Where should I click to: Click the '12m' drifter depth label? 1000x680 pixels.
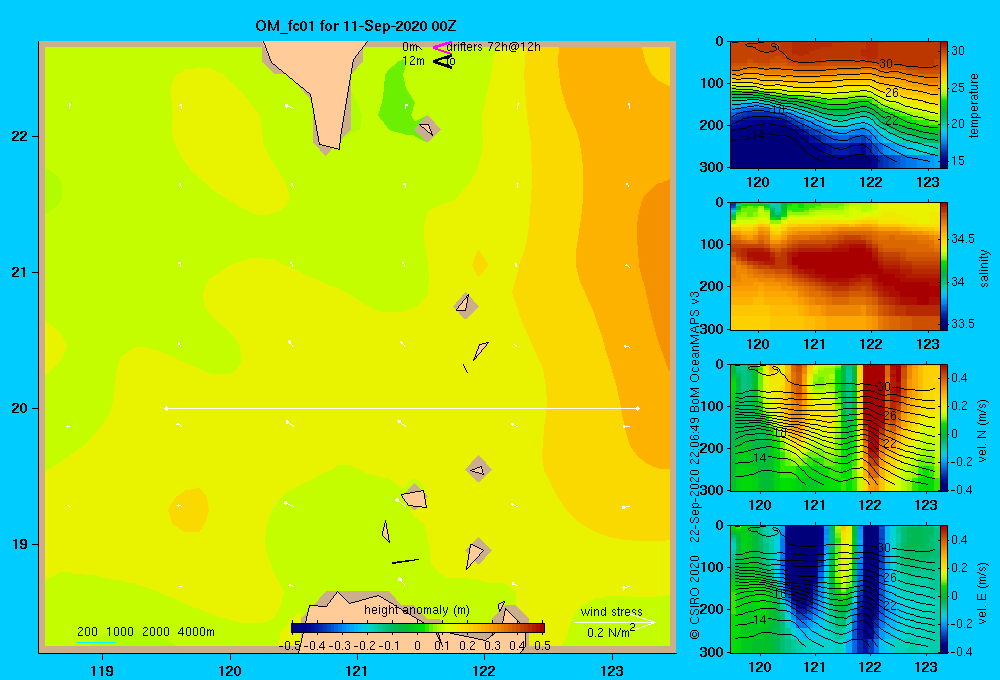pyautogui.click(x=413, y=61)
